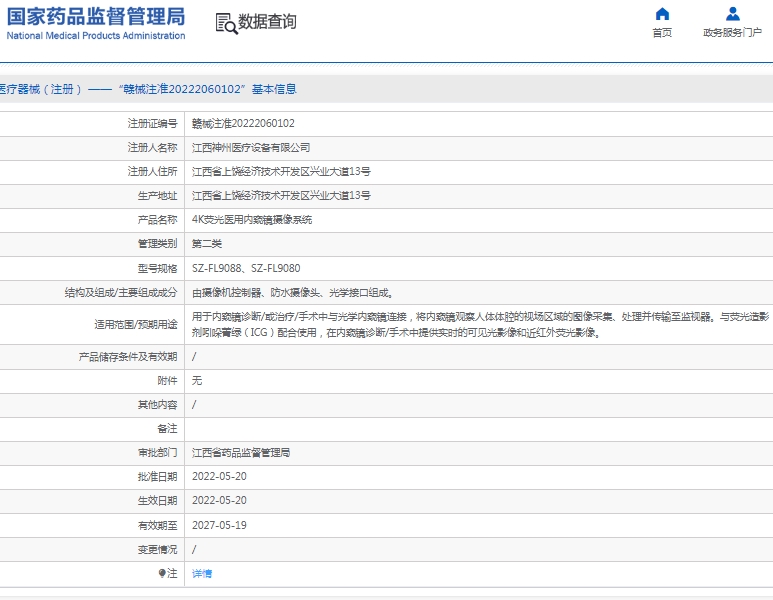
Task: Click the 产品名称 label
Action: click(x=157, y=220)
